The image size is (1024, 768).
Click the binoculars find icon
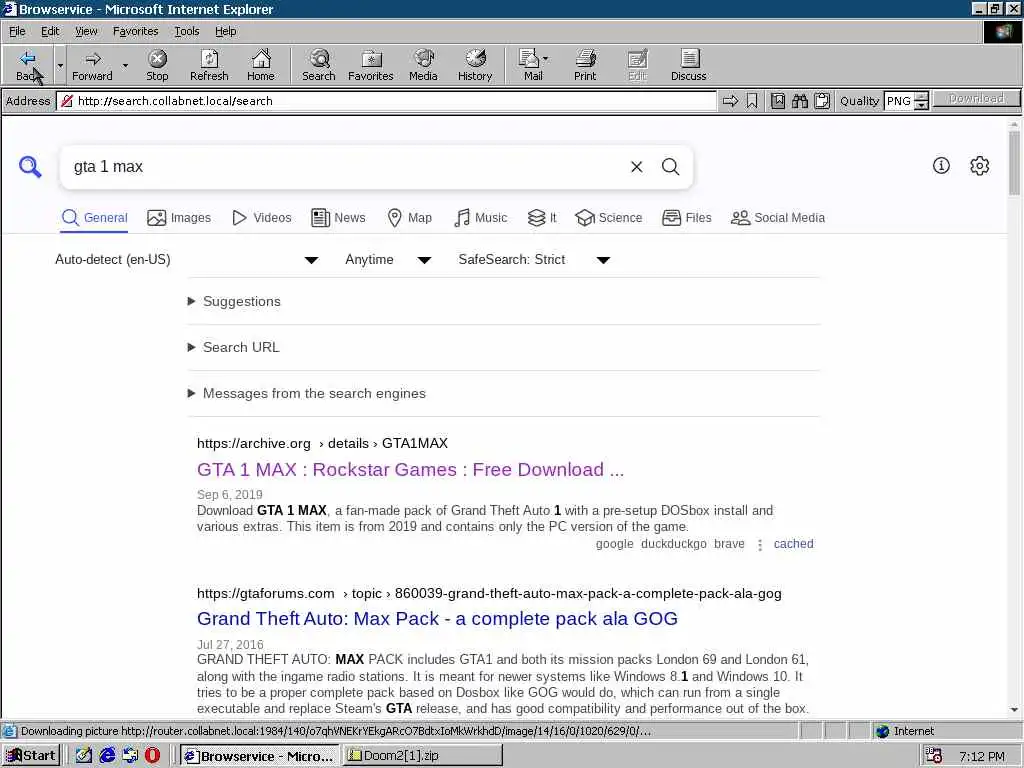click(800, 101)
